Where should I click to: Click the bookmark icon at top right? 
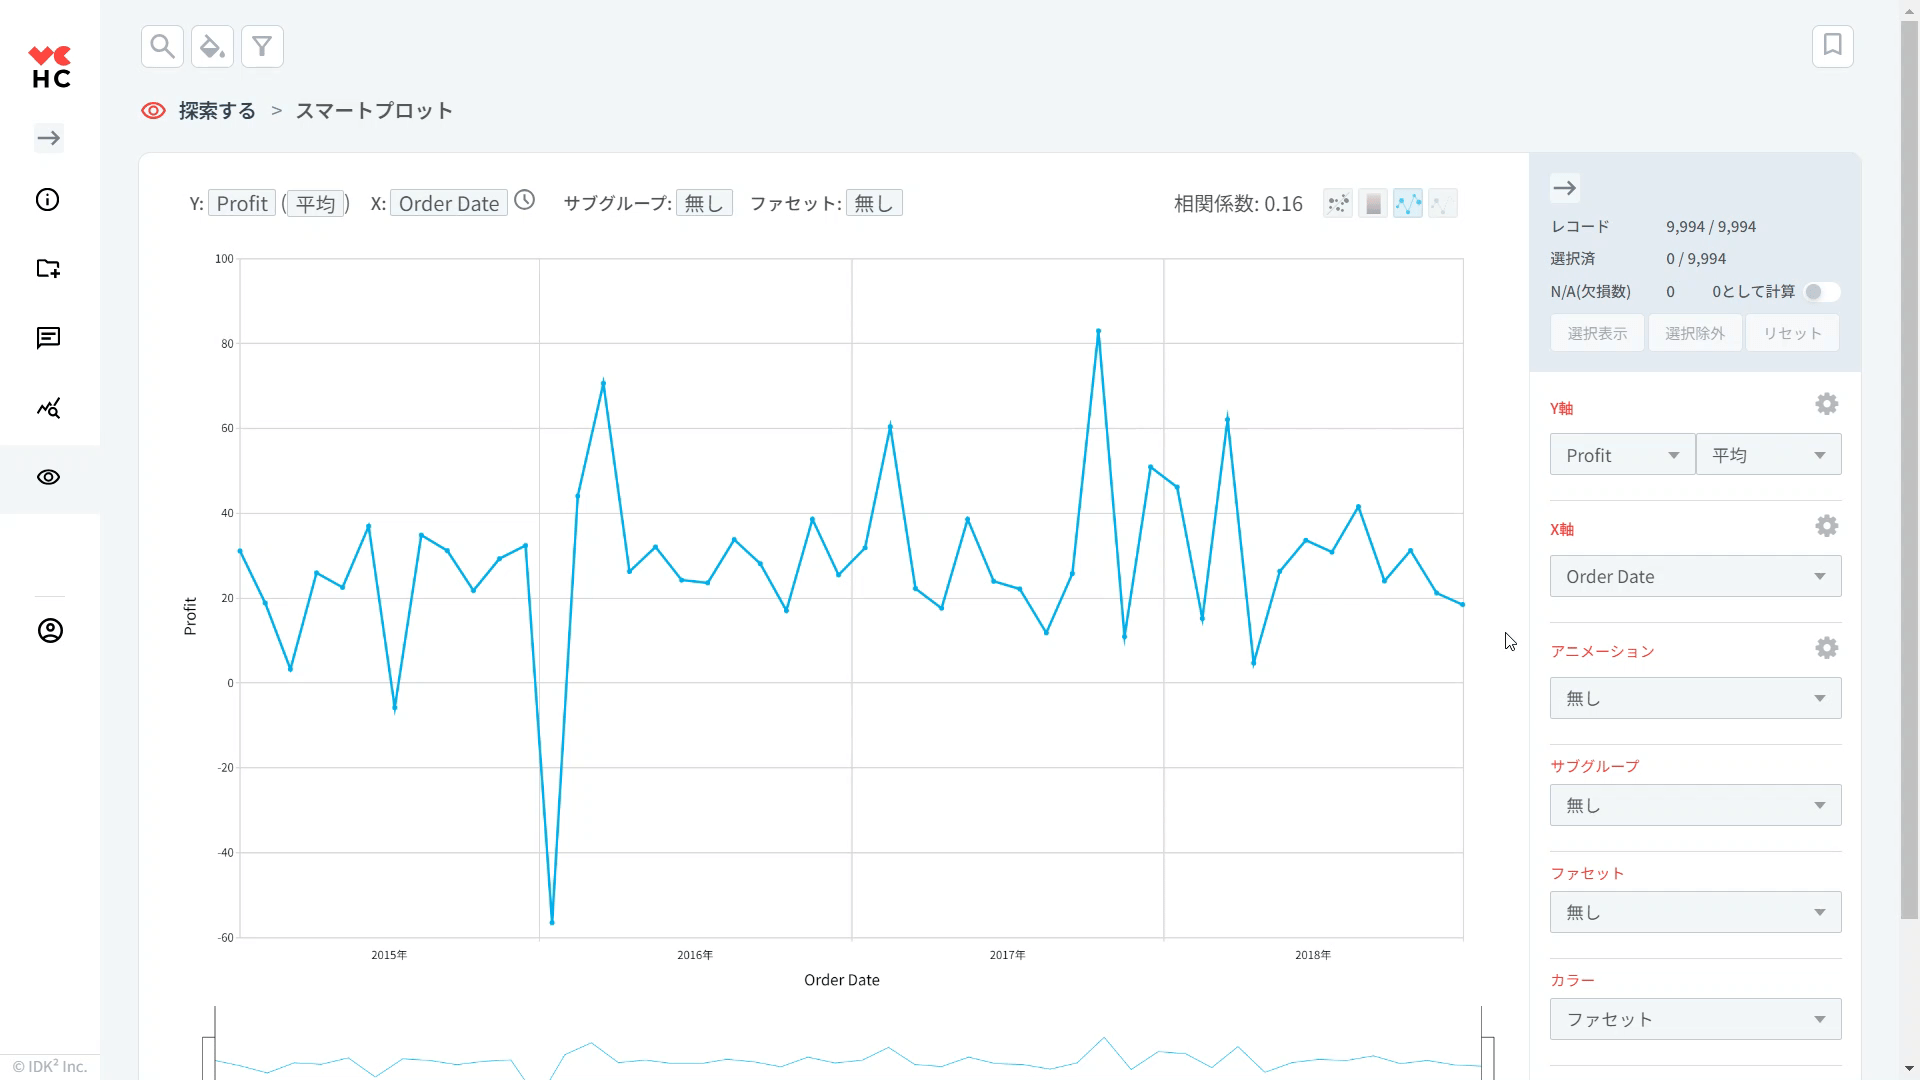[x=1832, y=46]
